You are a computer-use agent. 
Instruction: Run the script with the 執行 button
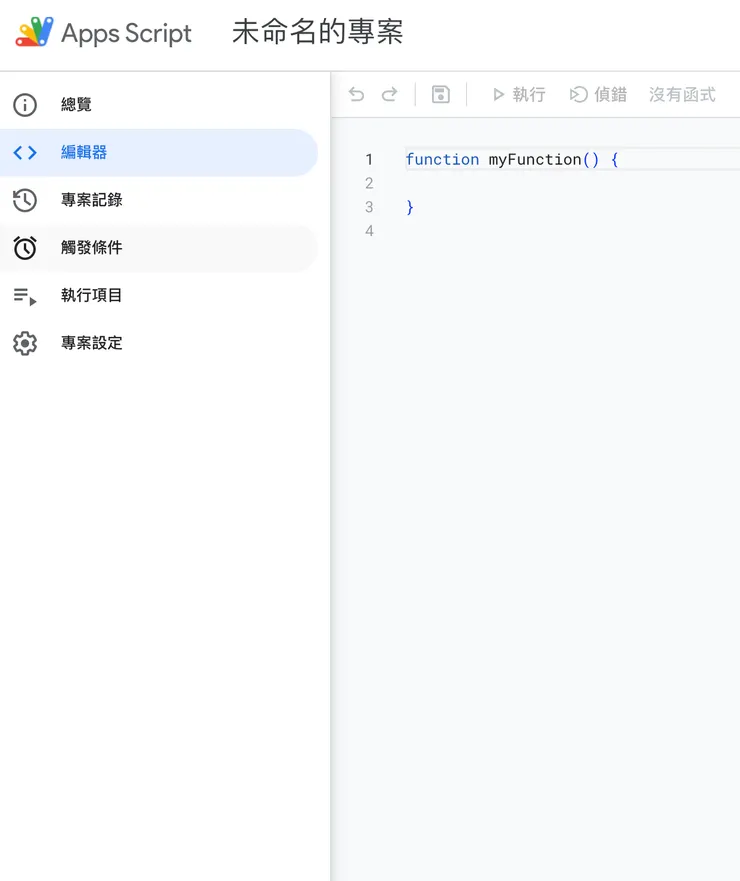pos(519,94)
